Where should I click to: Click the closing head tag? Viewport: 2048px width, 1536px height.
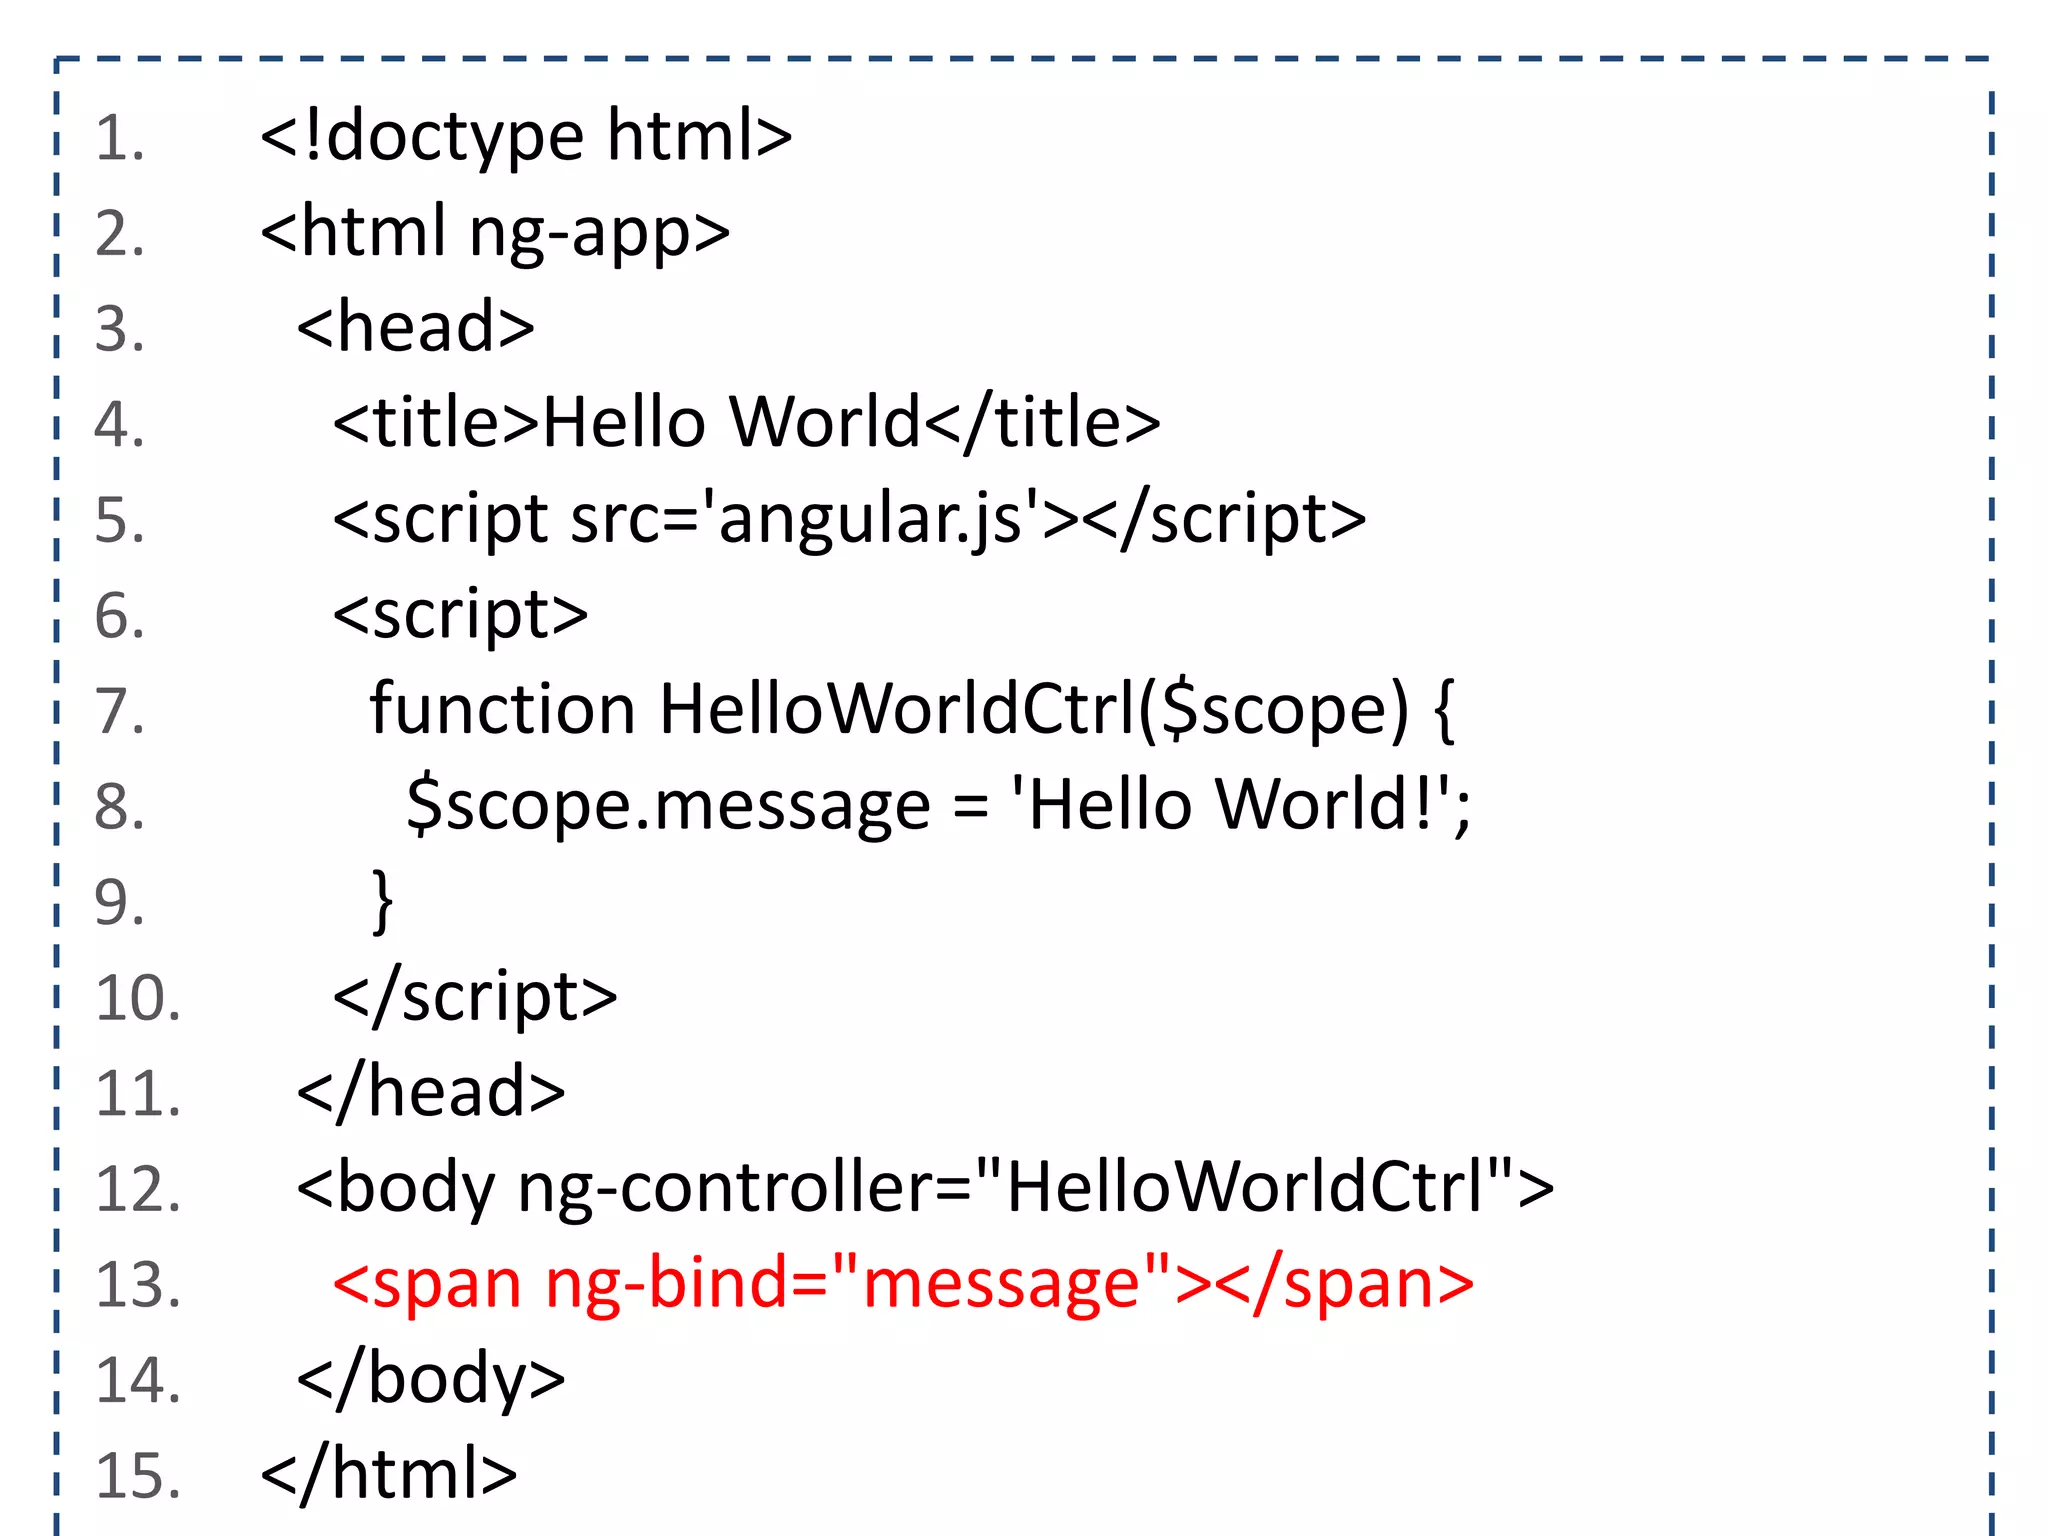(431, 1092)
